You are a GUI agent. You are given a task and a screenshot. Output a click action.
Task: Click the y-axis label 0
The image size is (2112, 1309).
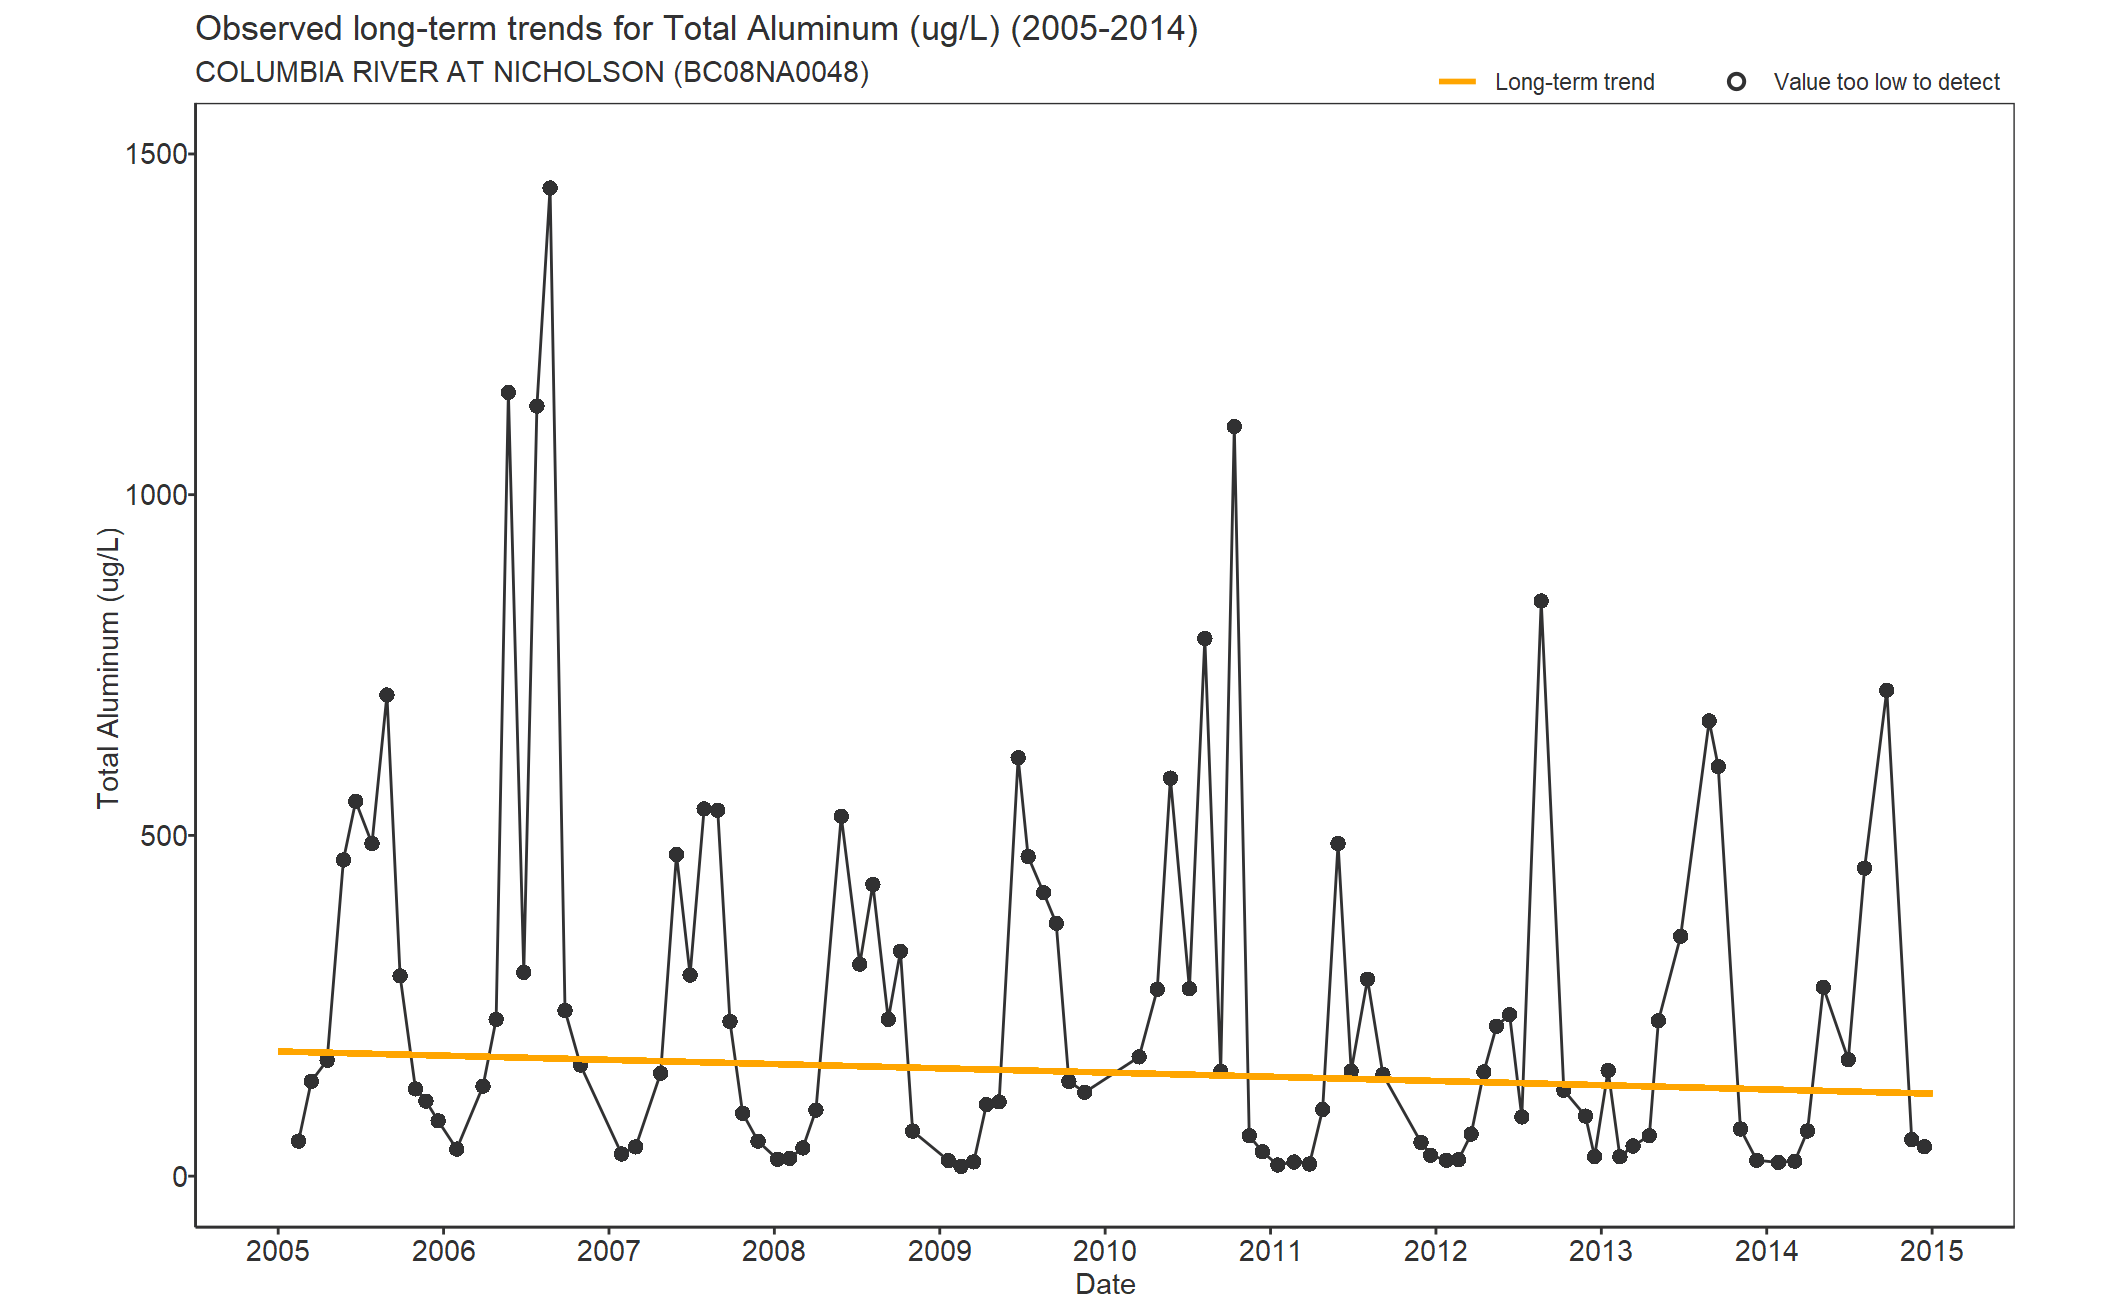tap(180, 1177)
